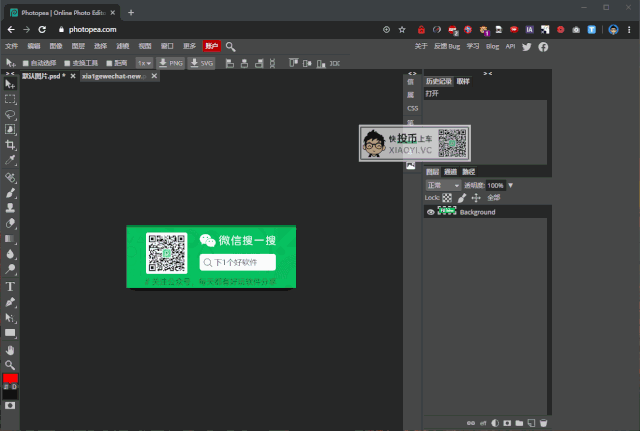Select the Text tool in left toolbar
Screen dimensions: 640x431
(10, 286)
